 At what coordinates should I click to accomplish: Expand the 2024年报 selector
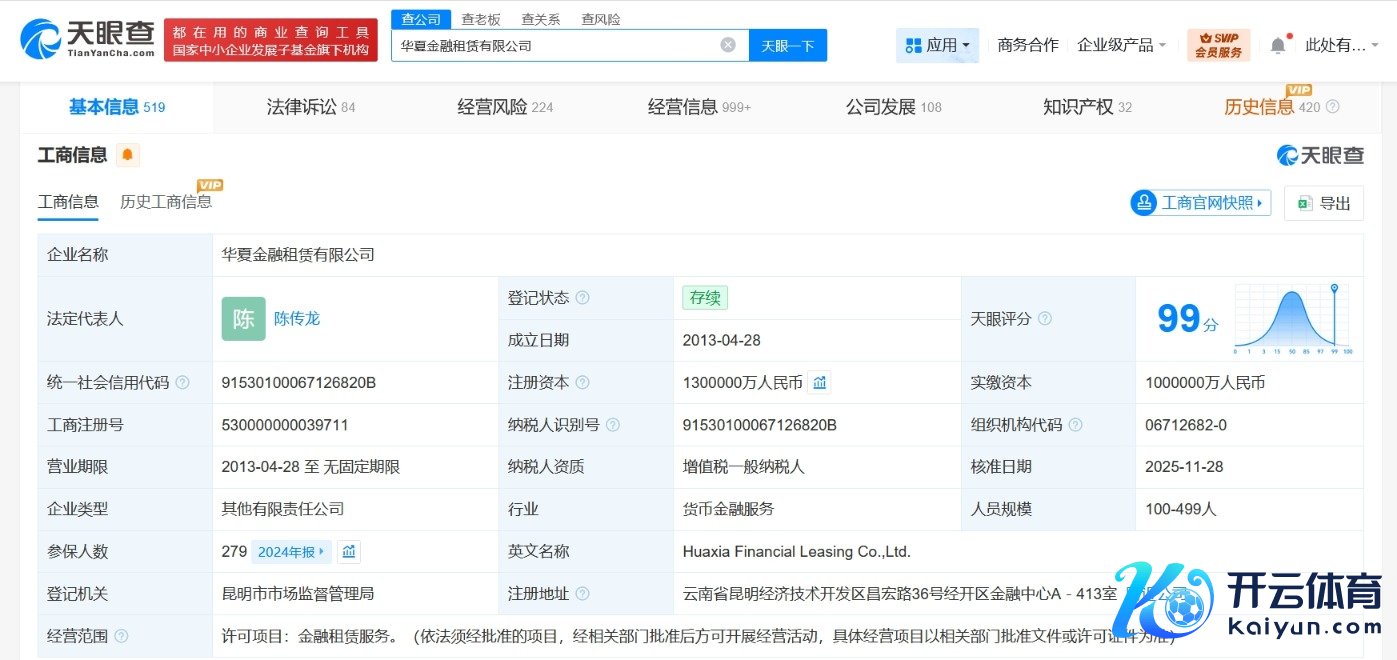[291, 552]
